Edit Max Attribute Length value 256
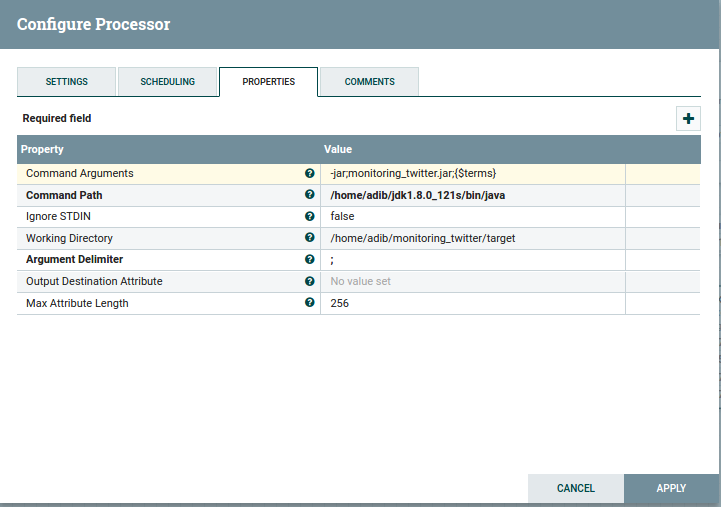 472,303
